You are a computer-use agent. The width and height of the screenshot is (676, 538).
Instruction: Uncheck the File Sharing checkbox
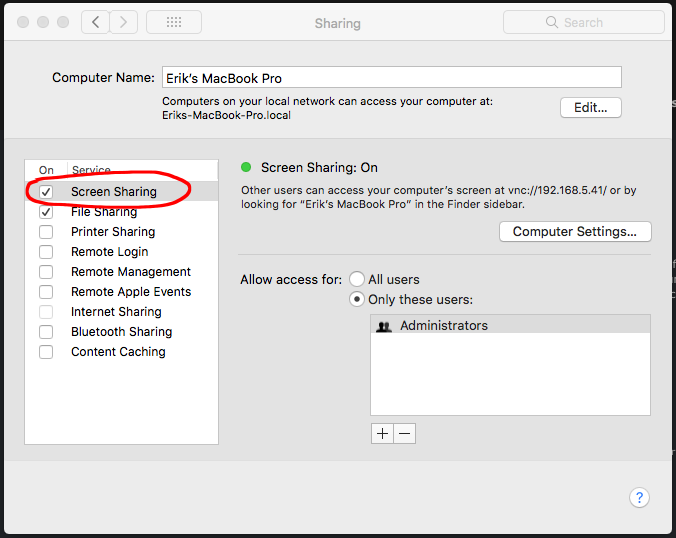[46, 212]
